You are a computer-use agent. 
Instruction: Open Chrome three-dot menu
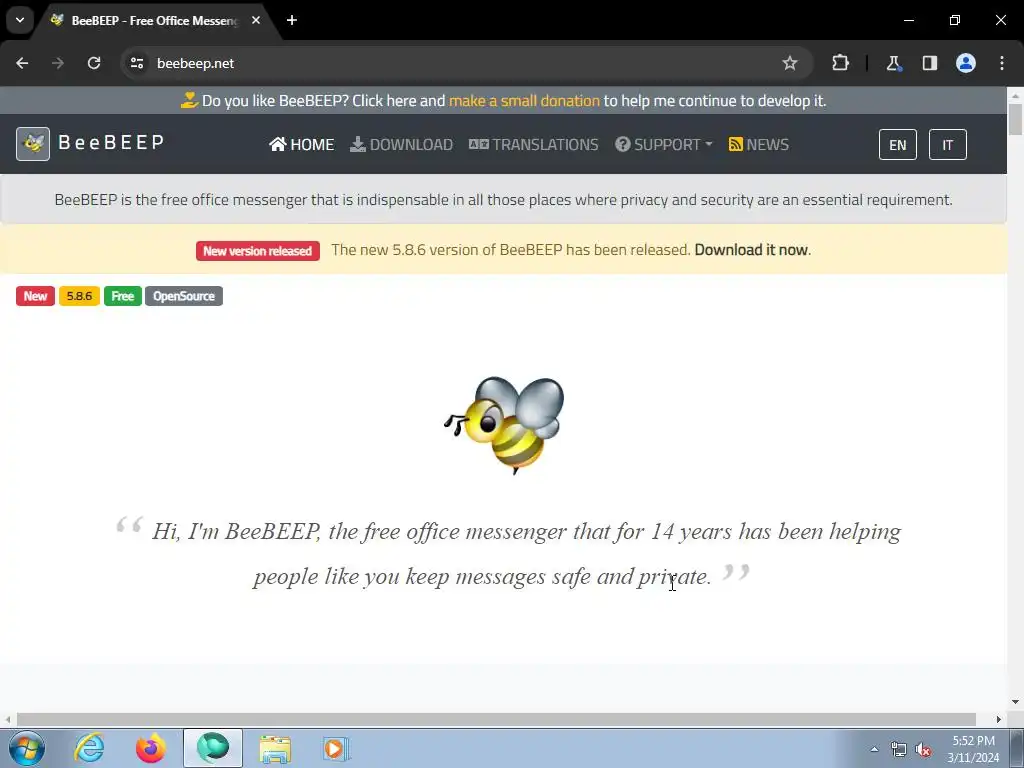[x=1002, y=63]
